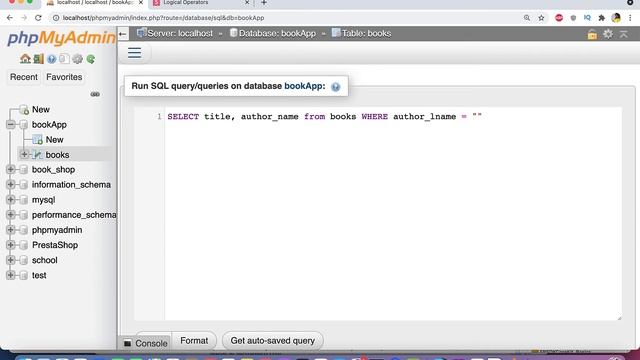
Task: Select New table under bookApp
Action: (x=54, y=140)
